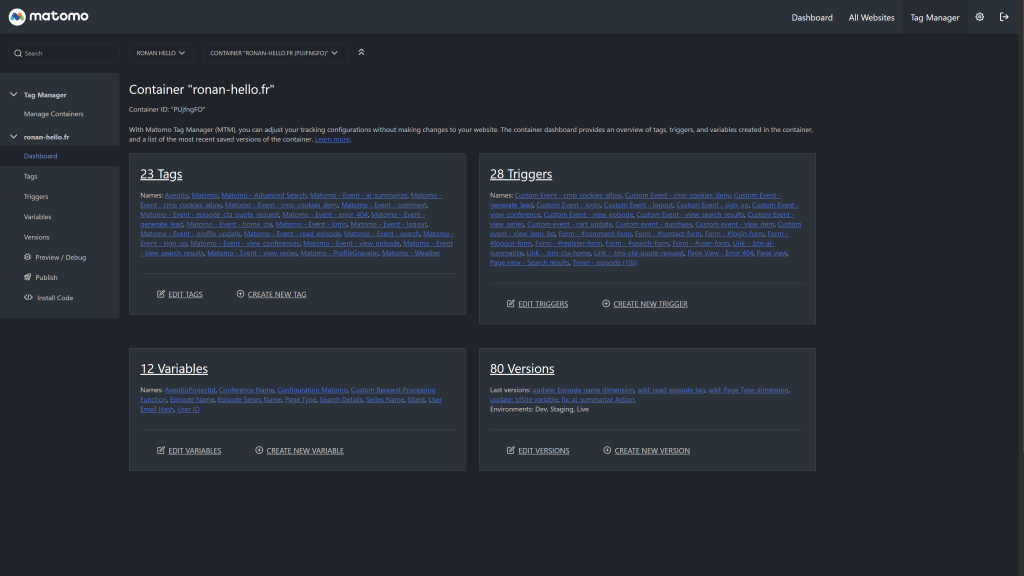Viewport: 1024px width, 576px height.
Task: Click the Matomo logo icon
Action: (x=17, y=17)
